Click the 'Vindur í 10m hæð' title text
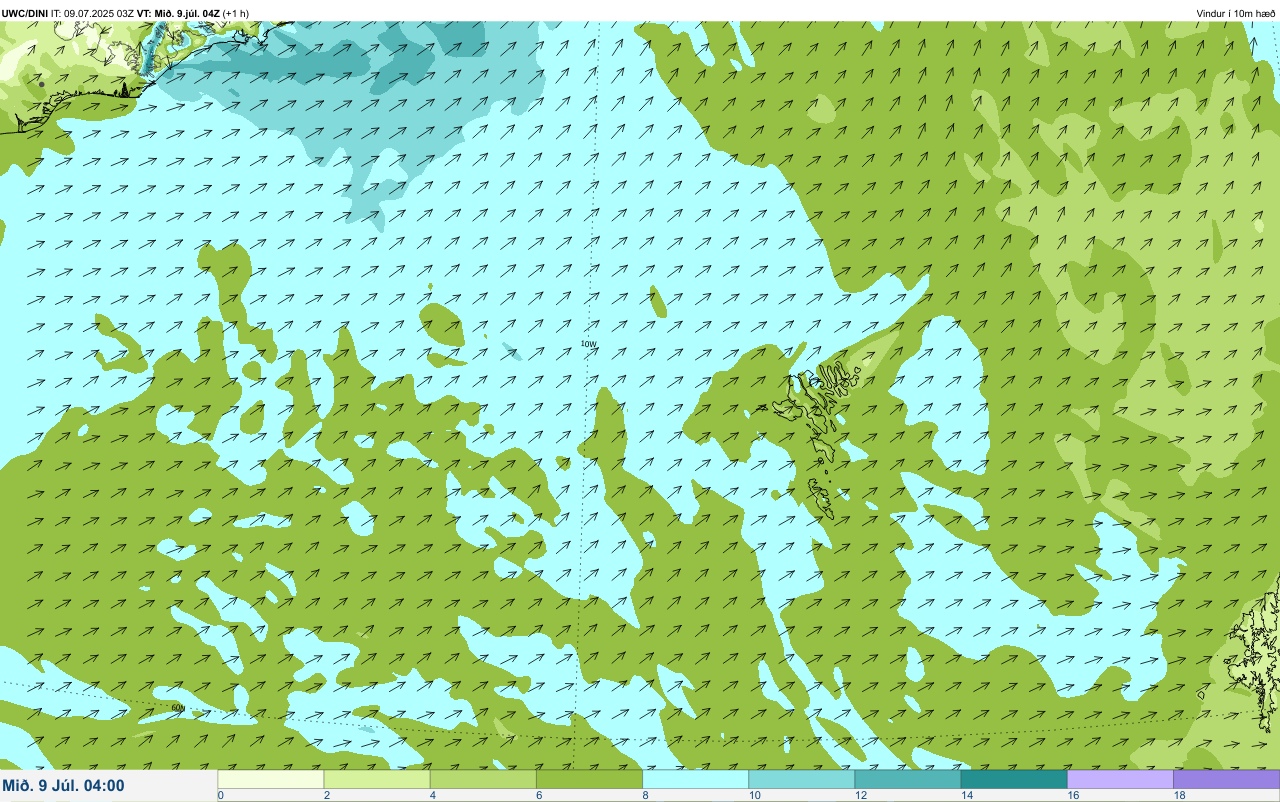Viewport: 1280px width, 802px height. [1236, 14]
